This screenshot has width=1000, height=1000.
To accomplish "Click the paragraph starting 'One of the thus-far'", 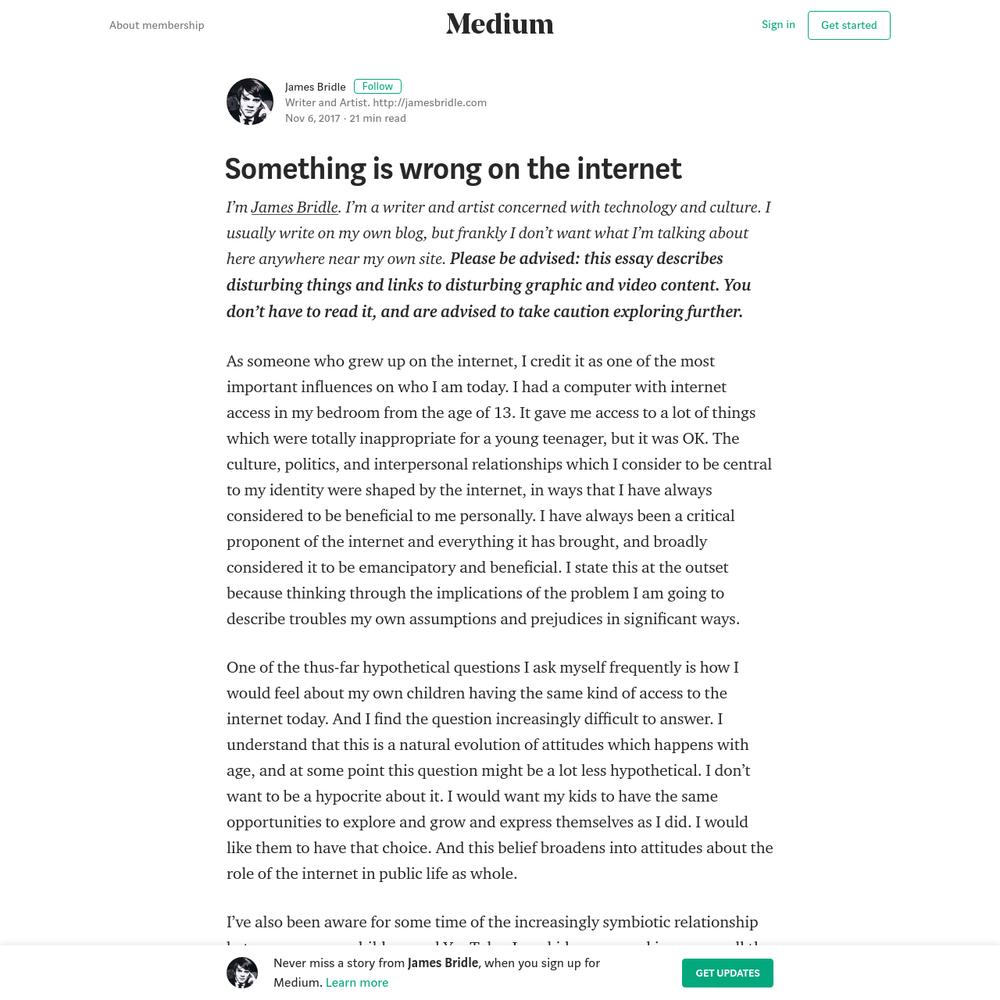I will click(x=499, y=770).
